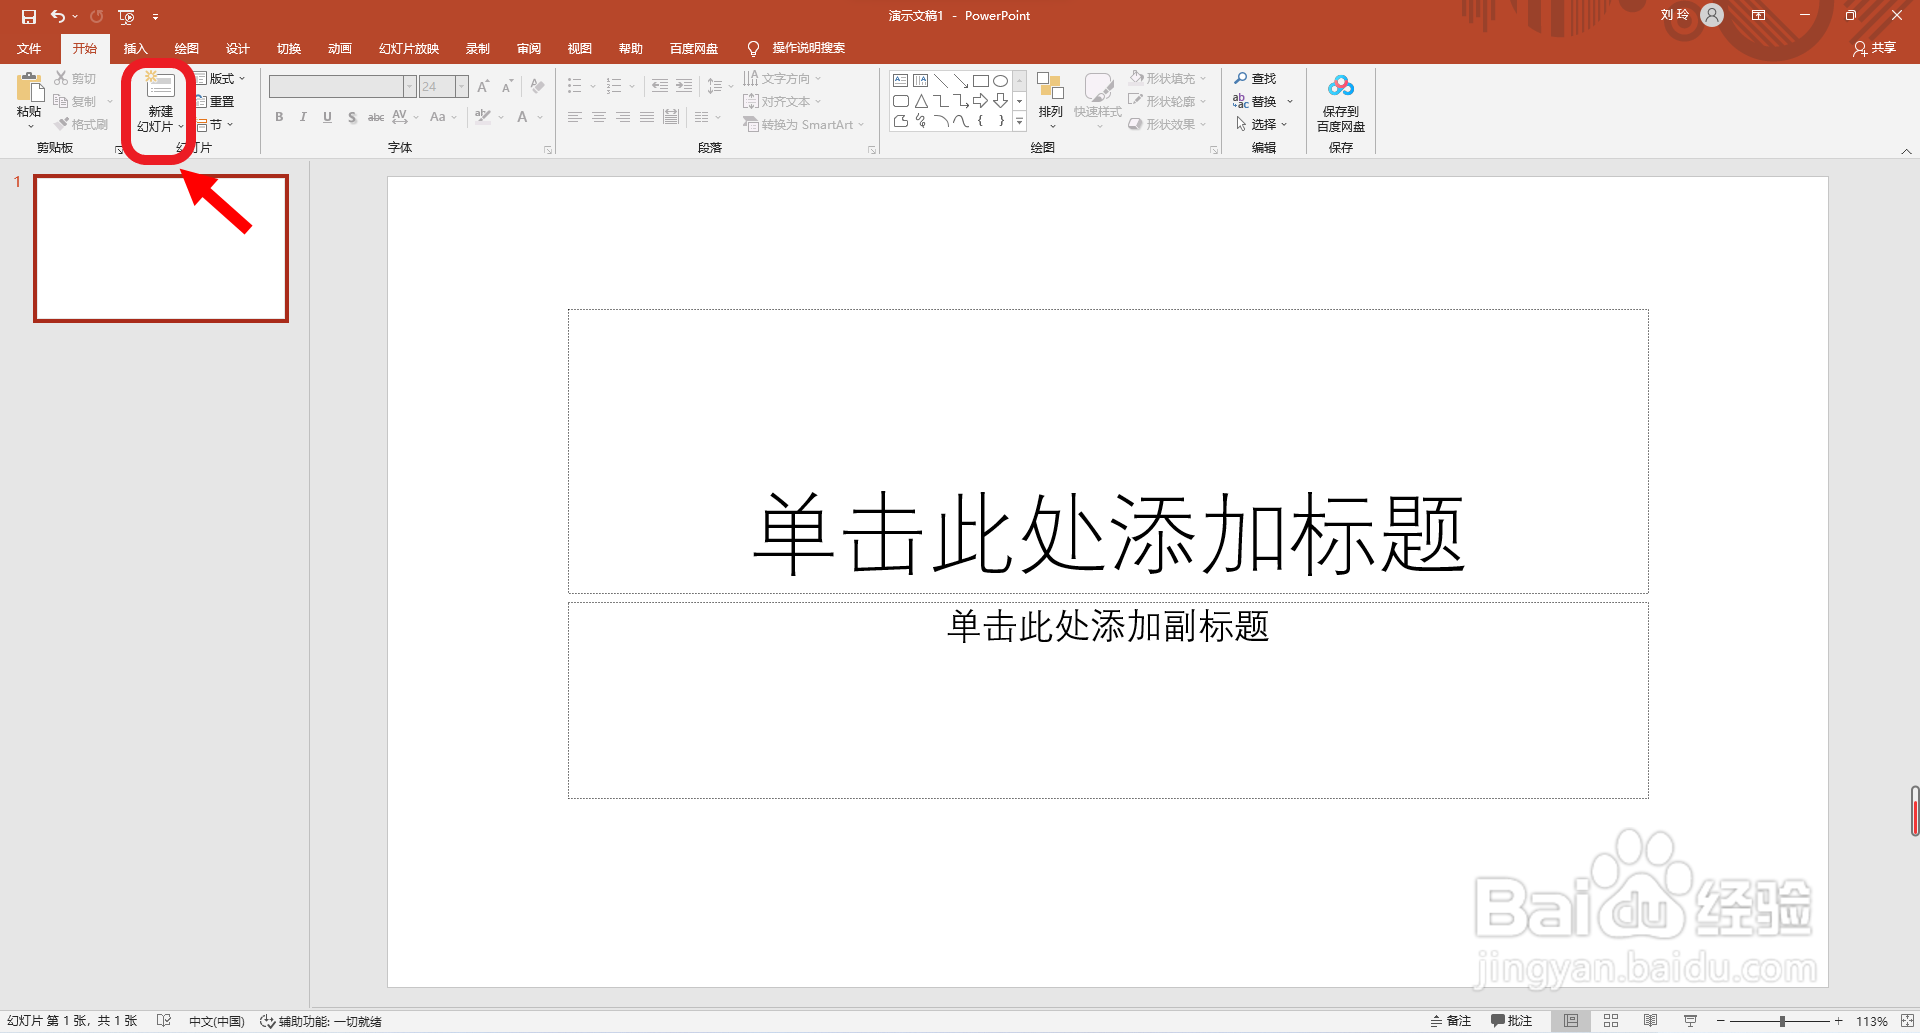Image resolution: width=1920 pixels, height=1033 pixels.
Task: Open the Text Direction (文字方向) dropdown
Action: coord(782,78)
